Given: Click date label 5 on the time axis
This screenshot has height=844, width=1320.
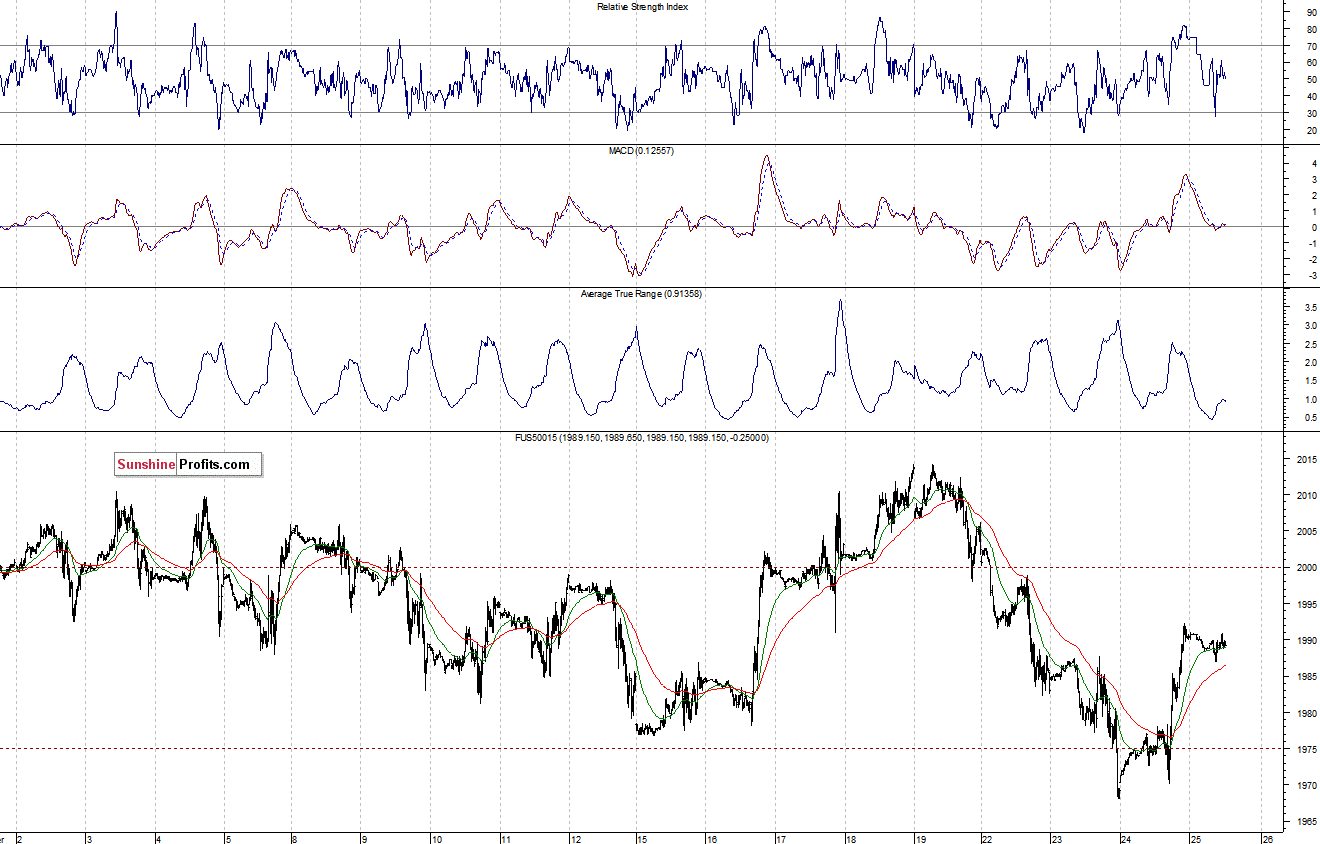Looking at the screenshot, I should pos(227,838).
